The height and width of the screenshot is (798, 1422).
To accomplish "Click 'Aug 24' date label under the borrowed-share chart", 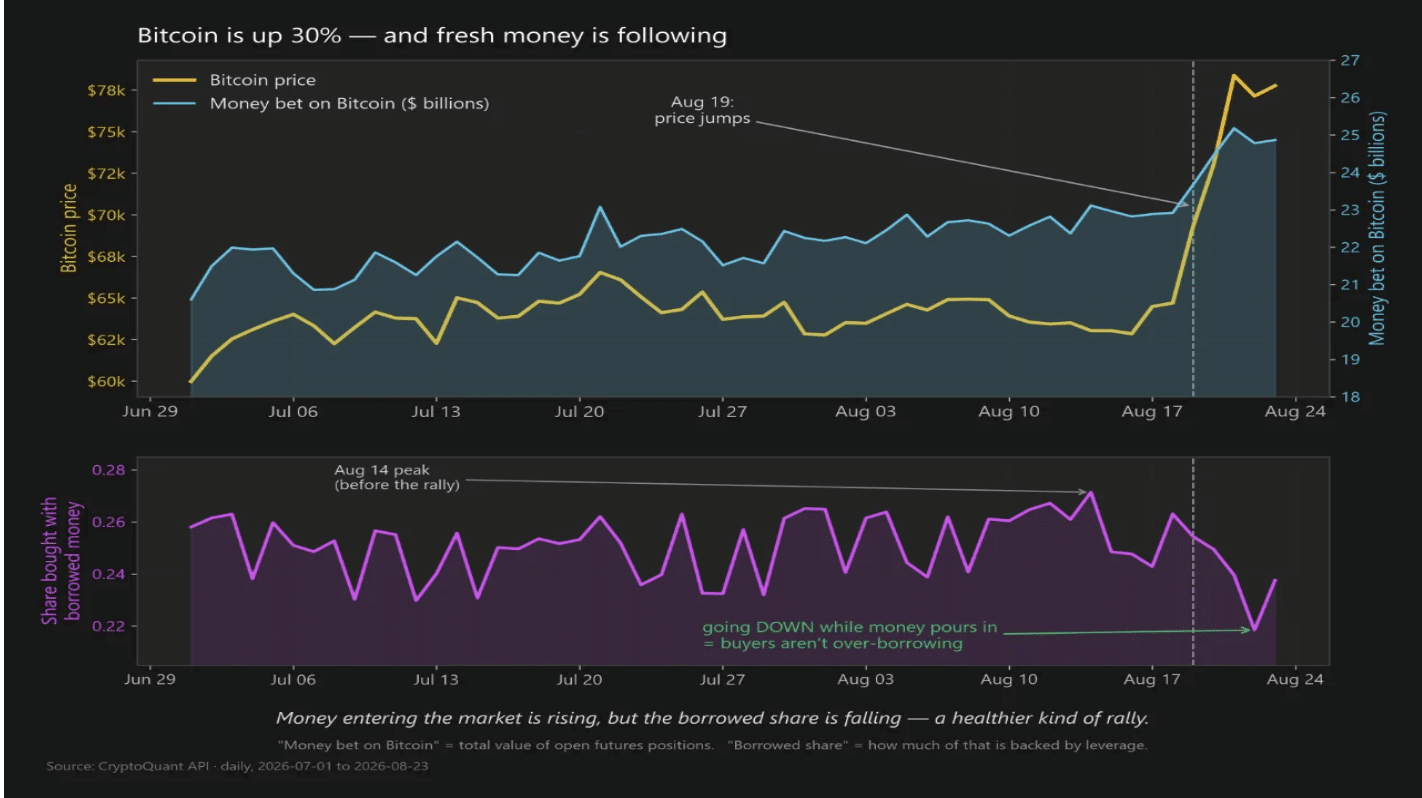I will coord(1296,680).
